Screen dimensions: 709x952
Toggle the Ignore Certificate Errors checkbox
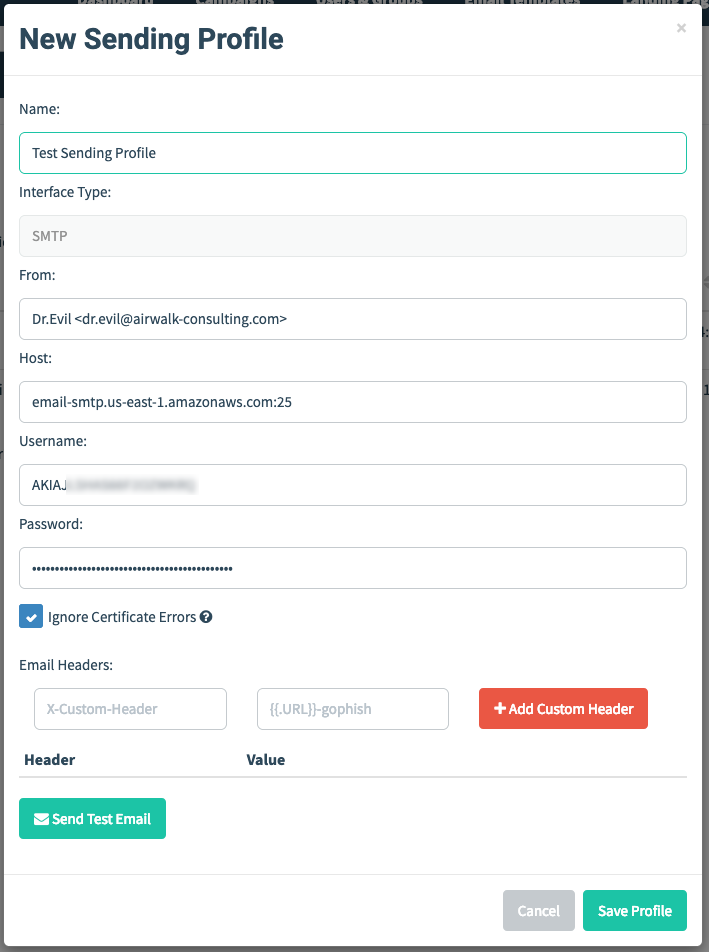point(31,616)
